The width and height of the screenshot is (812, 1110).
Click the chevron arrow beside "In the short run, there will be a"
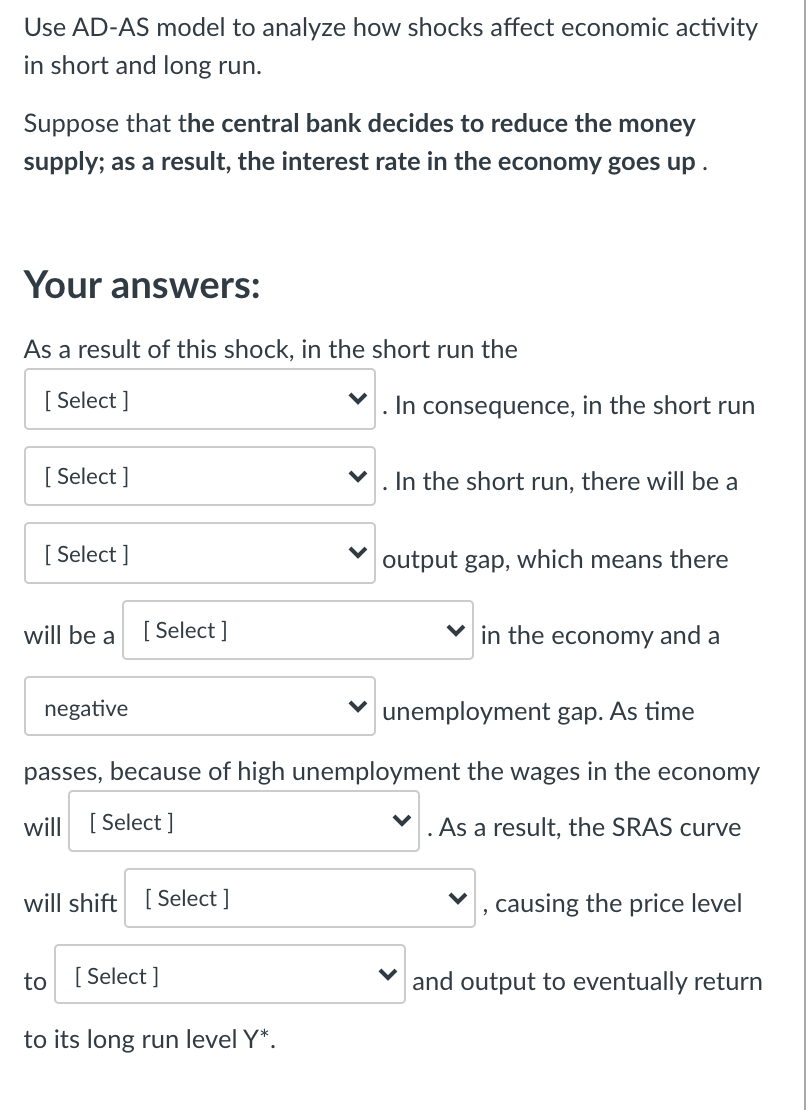[x=359, y=476]
